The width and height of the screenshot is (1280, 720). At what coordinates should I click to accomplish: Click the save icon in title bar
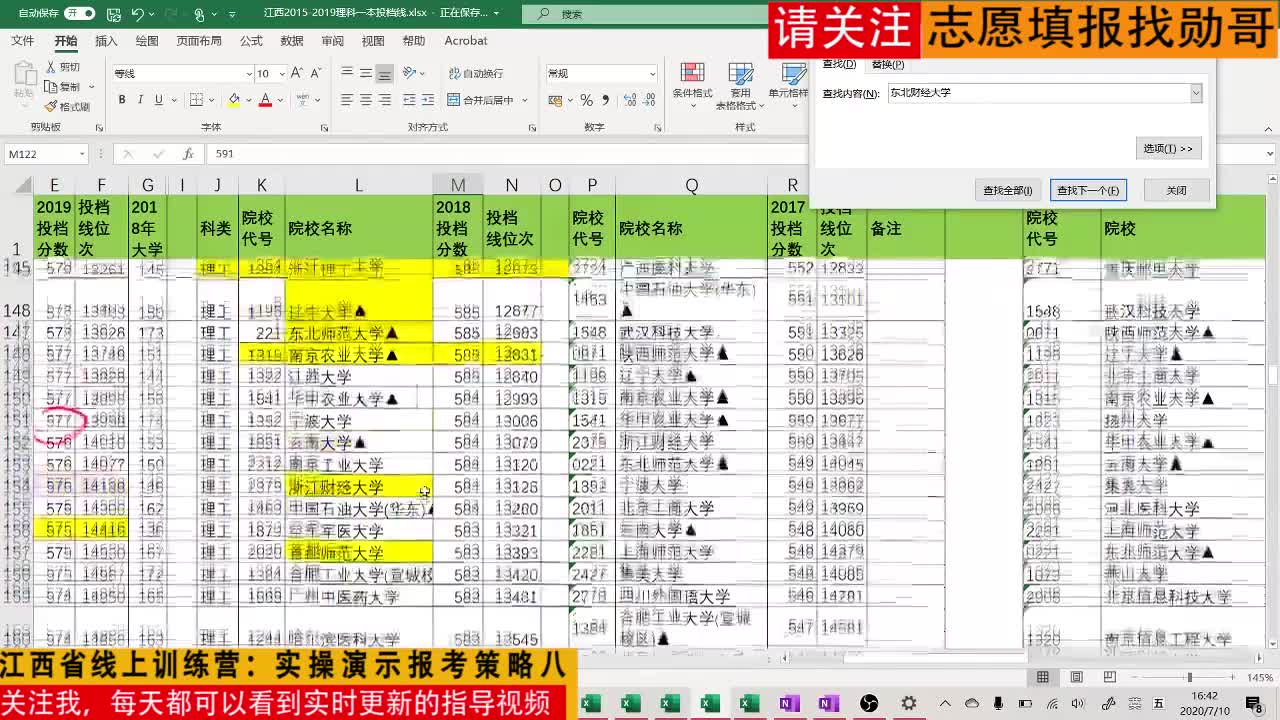point(112,14)
